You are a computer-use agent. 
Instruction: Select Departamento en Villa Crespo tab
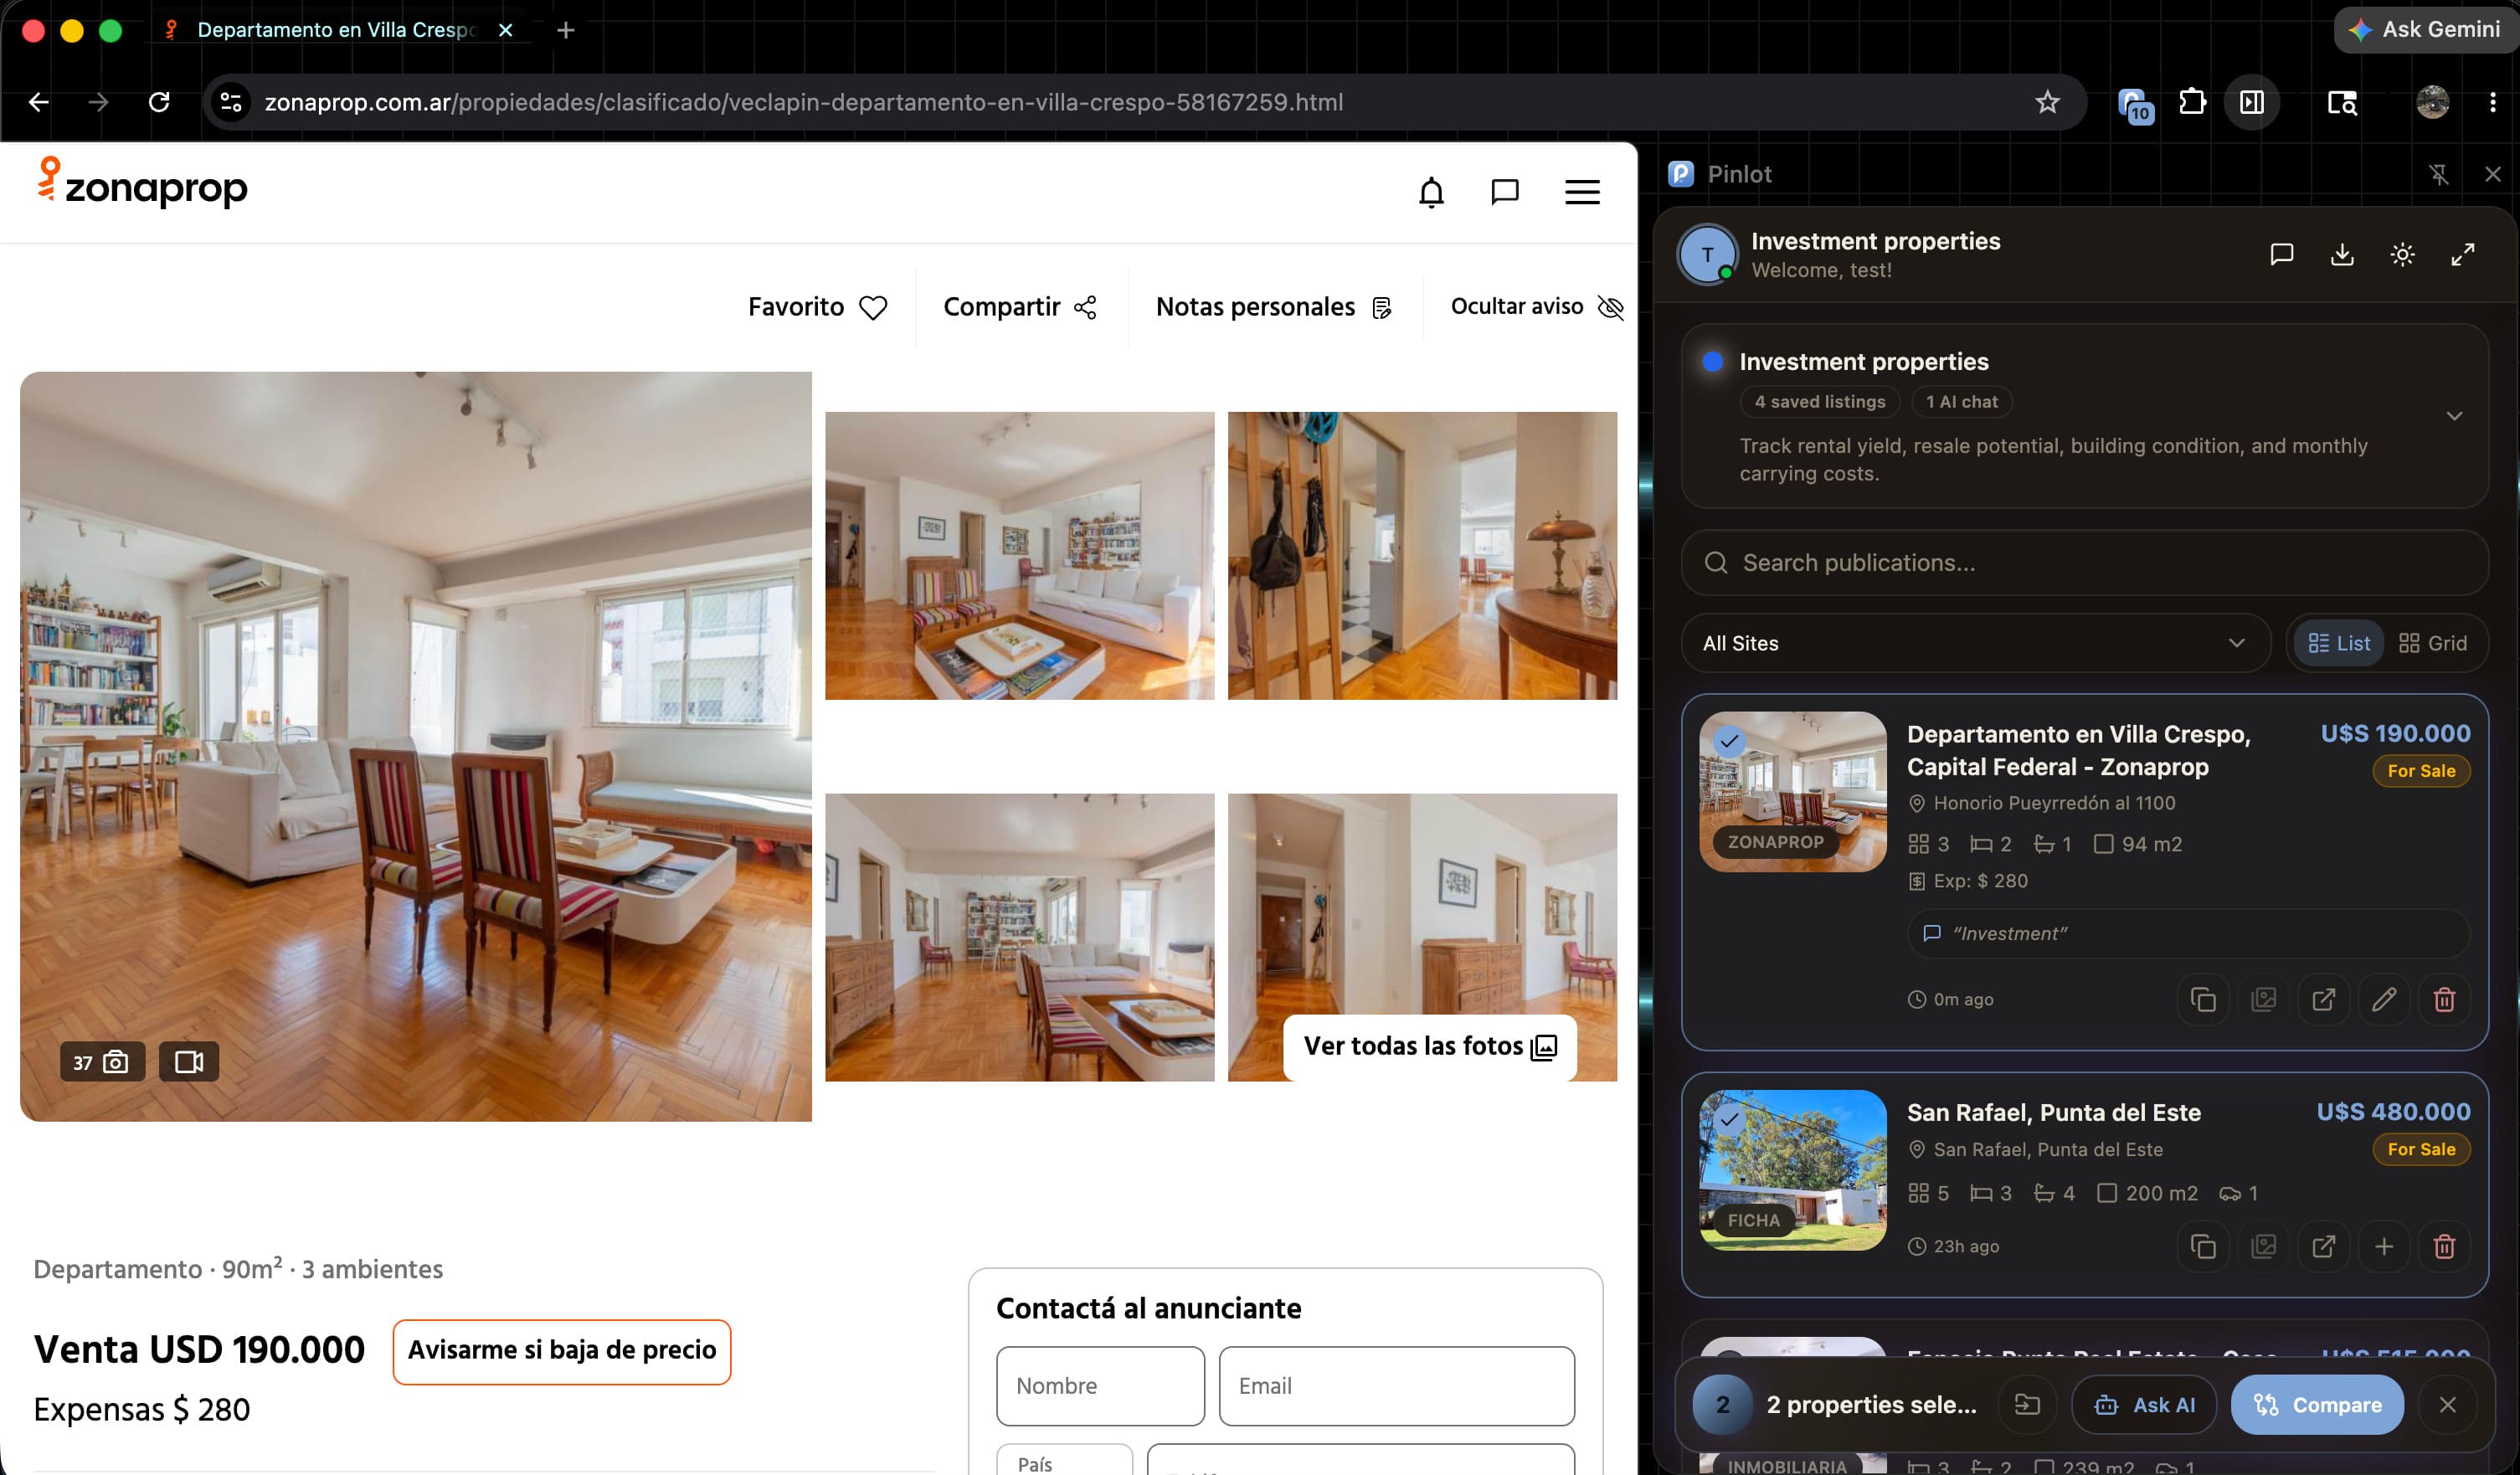(335, 30)
